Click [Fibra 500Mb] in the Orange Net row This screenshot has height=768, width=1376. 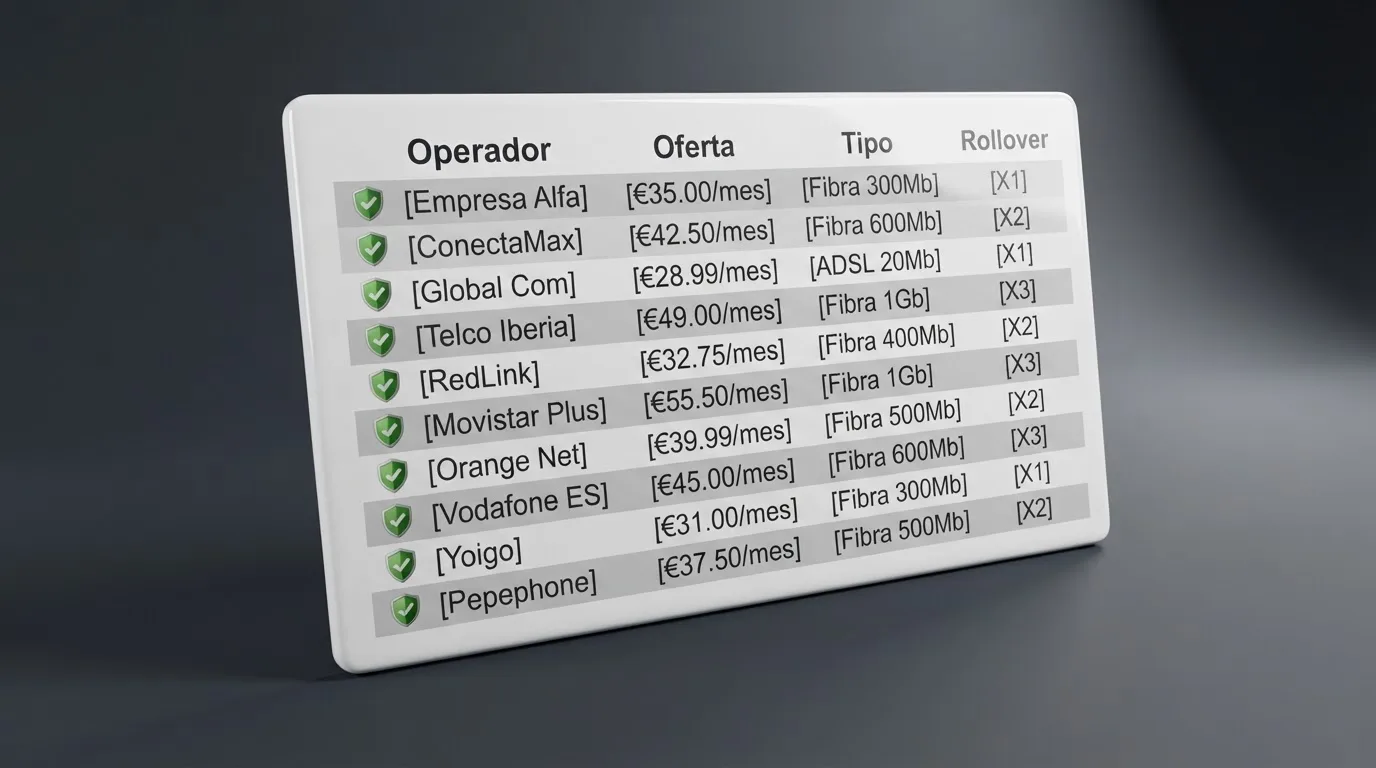tap(893, 416)
